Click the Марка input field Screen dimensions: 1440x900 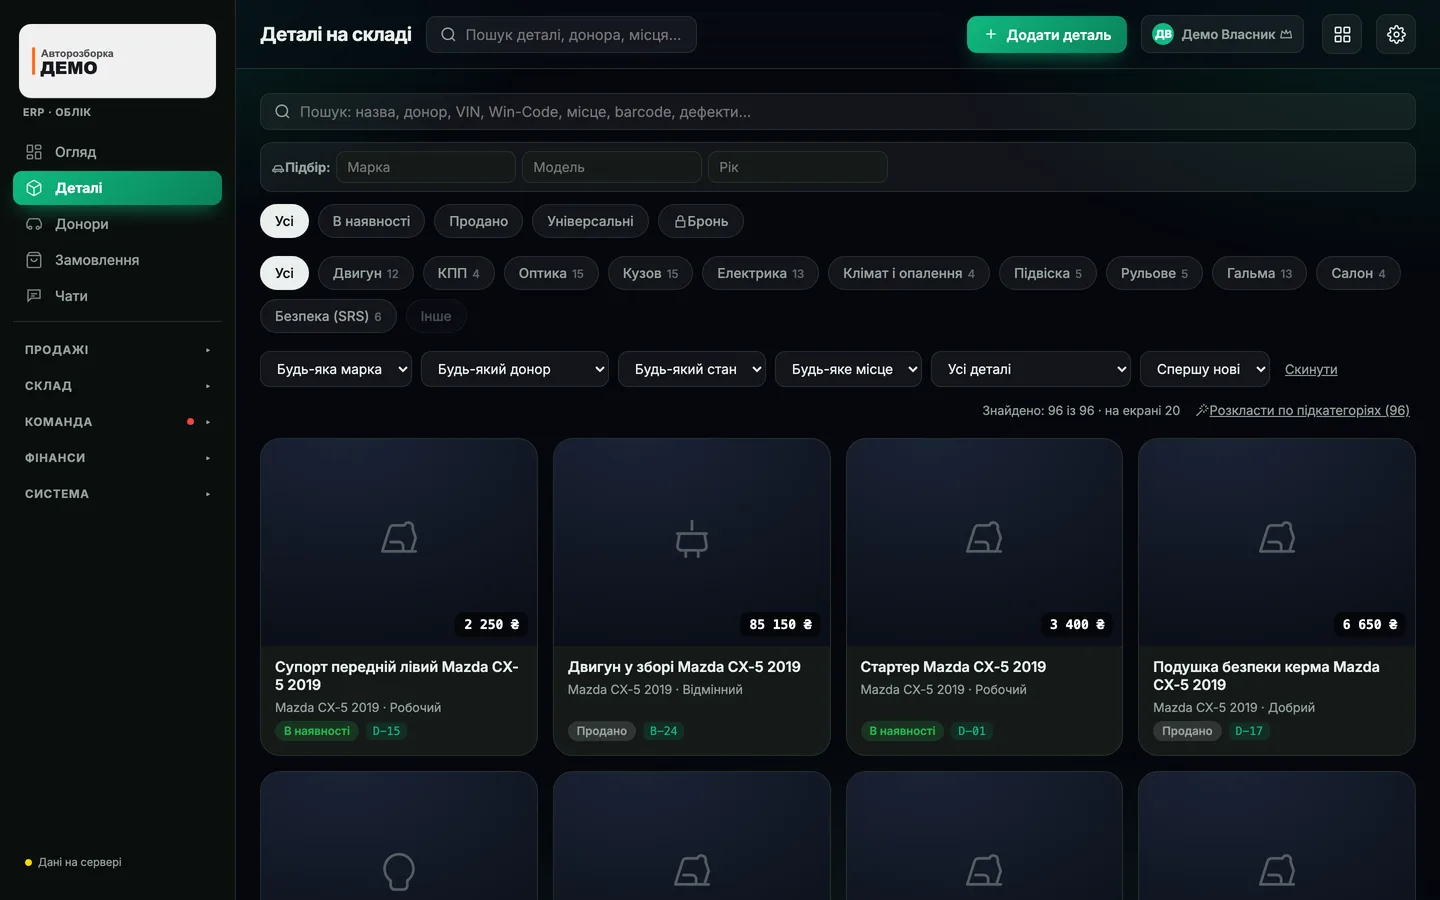point(426,167)
